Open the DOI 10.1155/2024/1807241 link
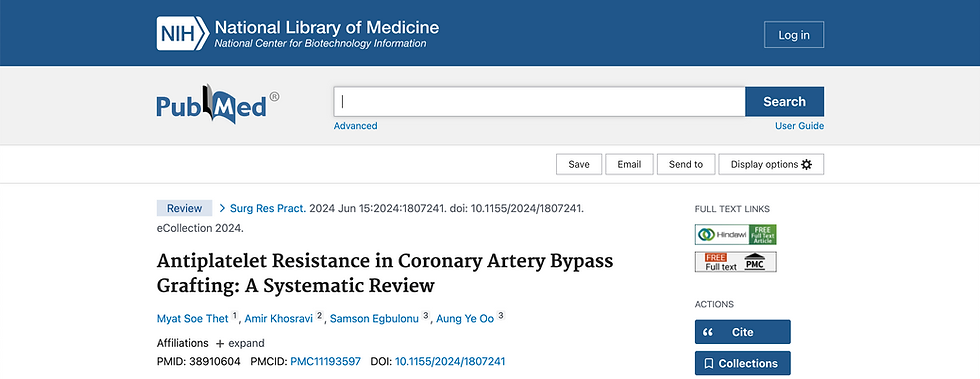980x379 pixels. [x=450, y=361]
